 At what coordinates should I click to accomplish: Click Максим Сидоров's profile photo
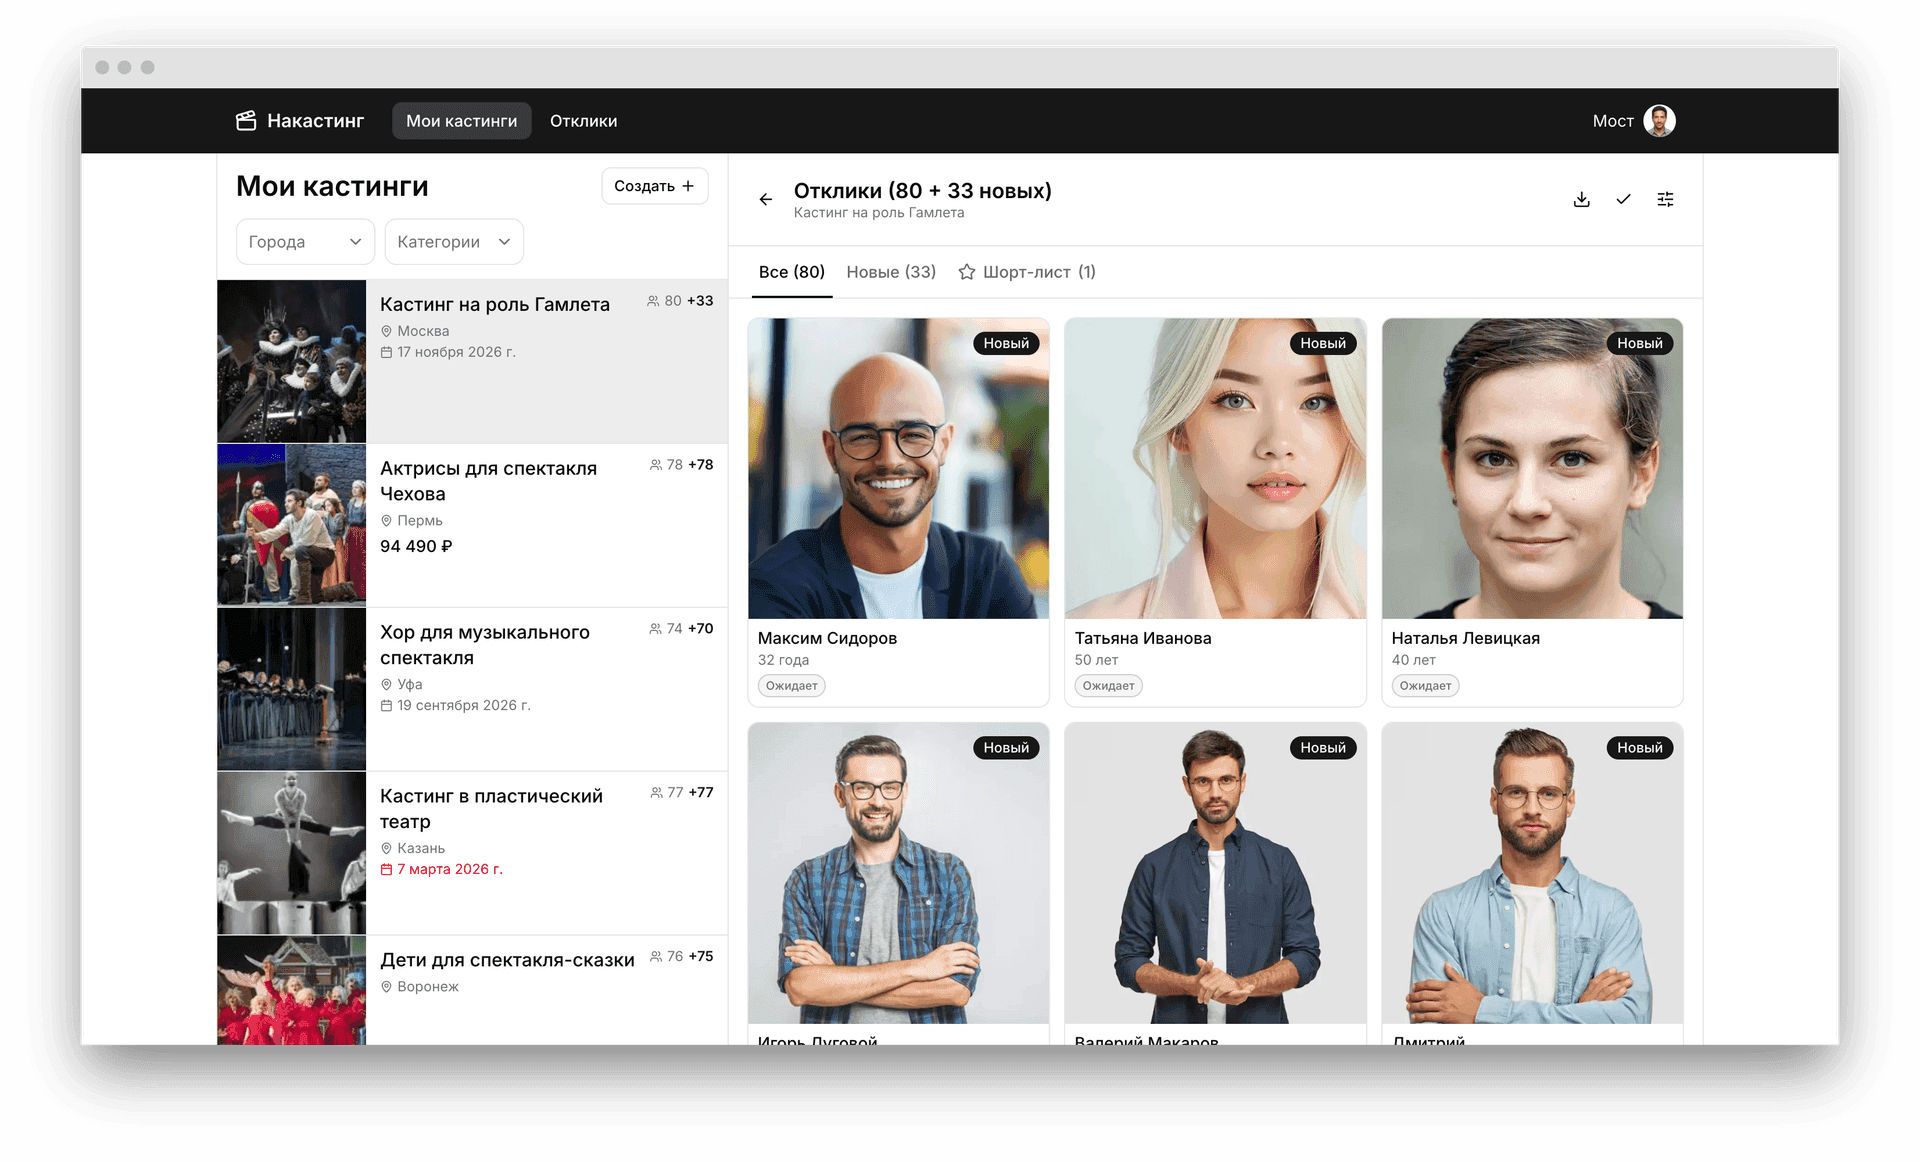coord(898,468)
